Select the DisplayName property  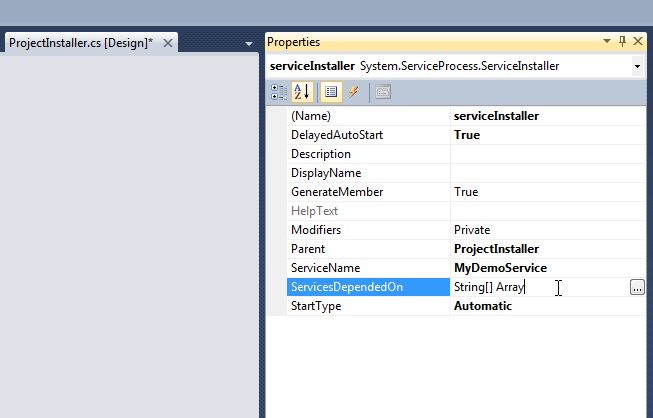click(368, 173)
